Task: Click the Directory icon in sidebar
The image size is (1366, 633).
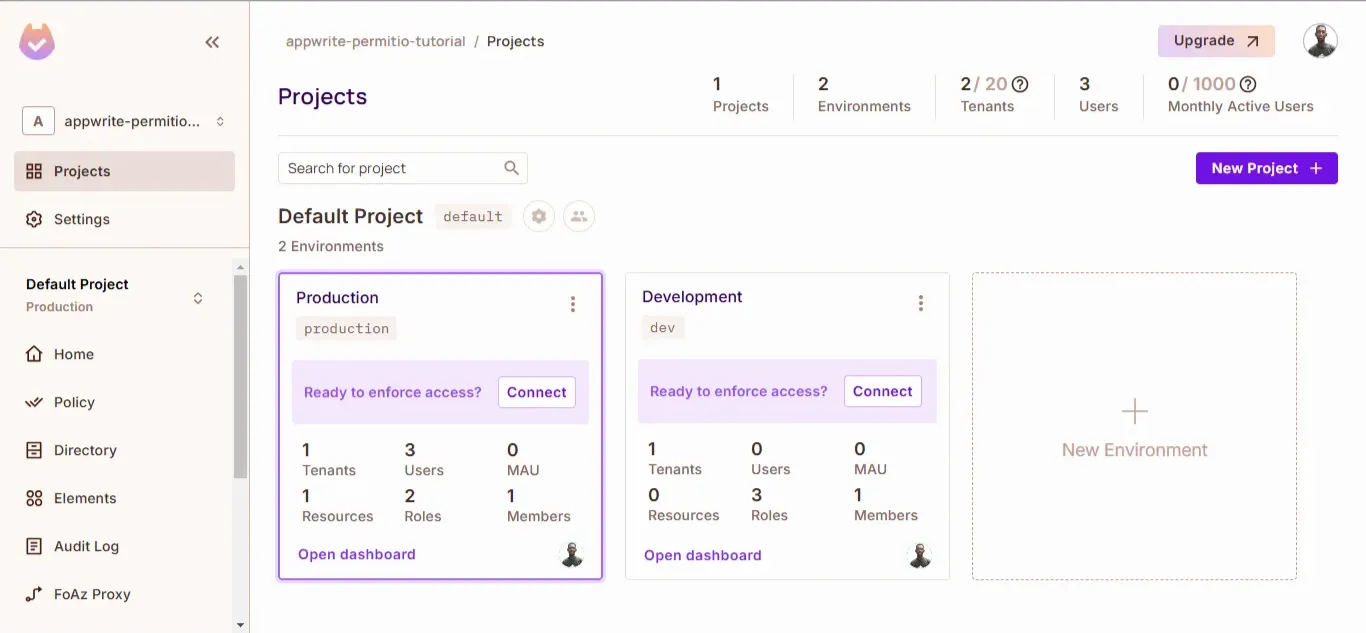Action: 34,450
